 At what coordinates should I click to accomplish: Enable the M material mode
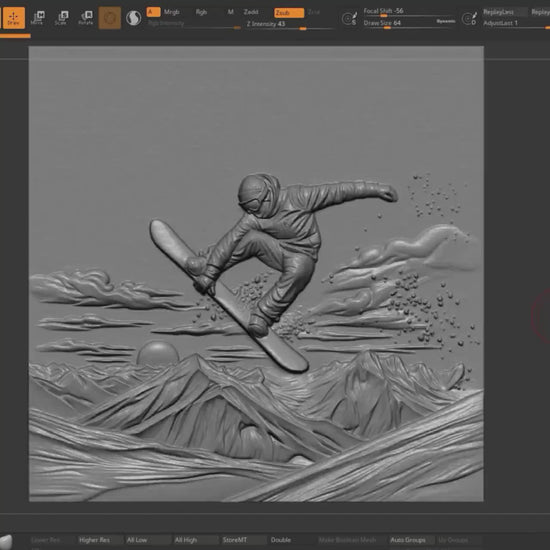pyautogui.click(x=230, y=12)
